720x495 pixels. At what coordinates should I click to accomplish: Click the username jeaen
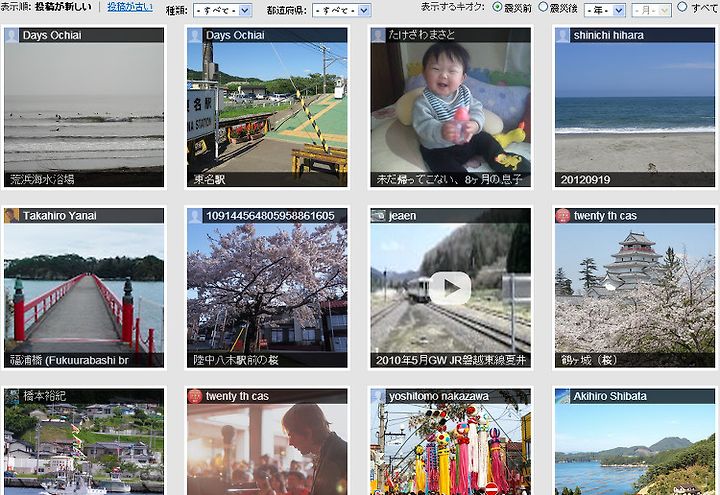coord(402,216)
